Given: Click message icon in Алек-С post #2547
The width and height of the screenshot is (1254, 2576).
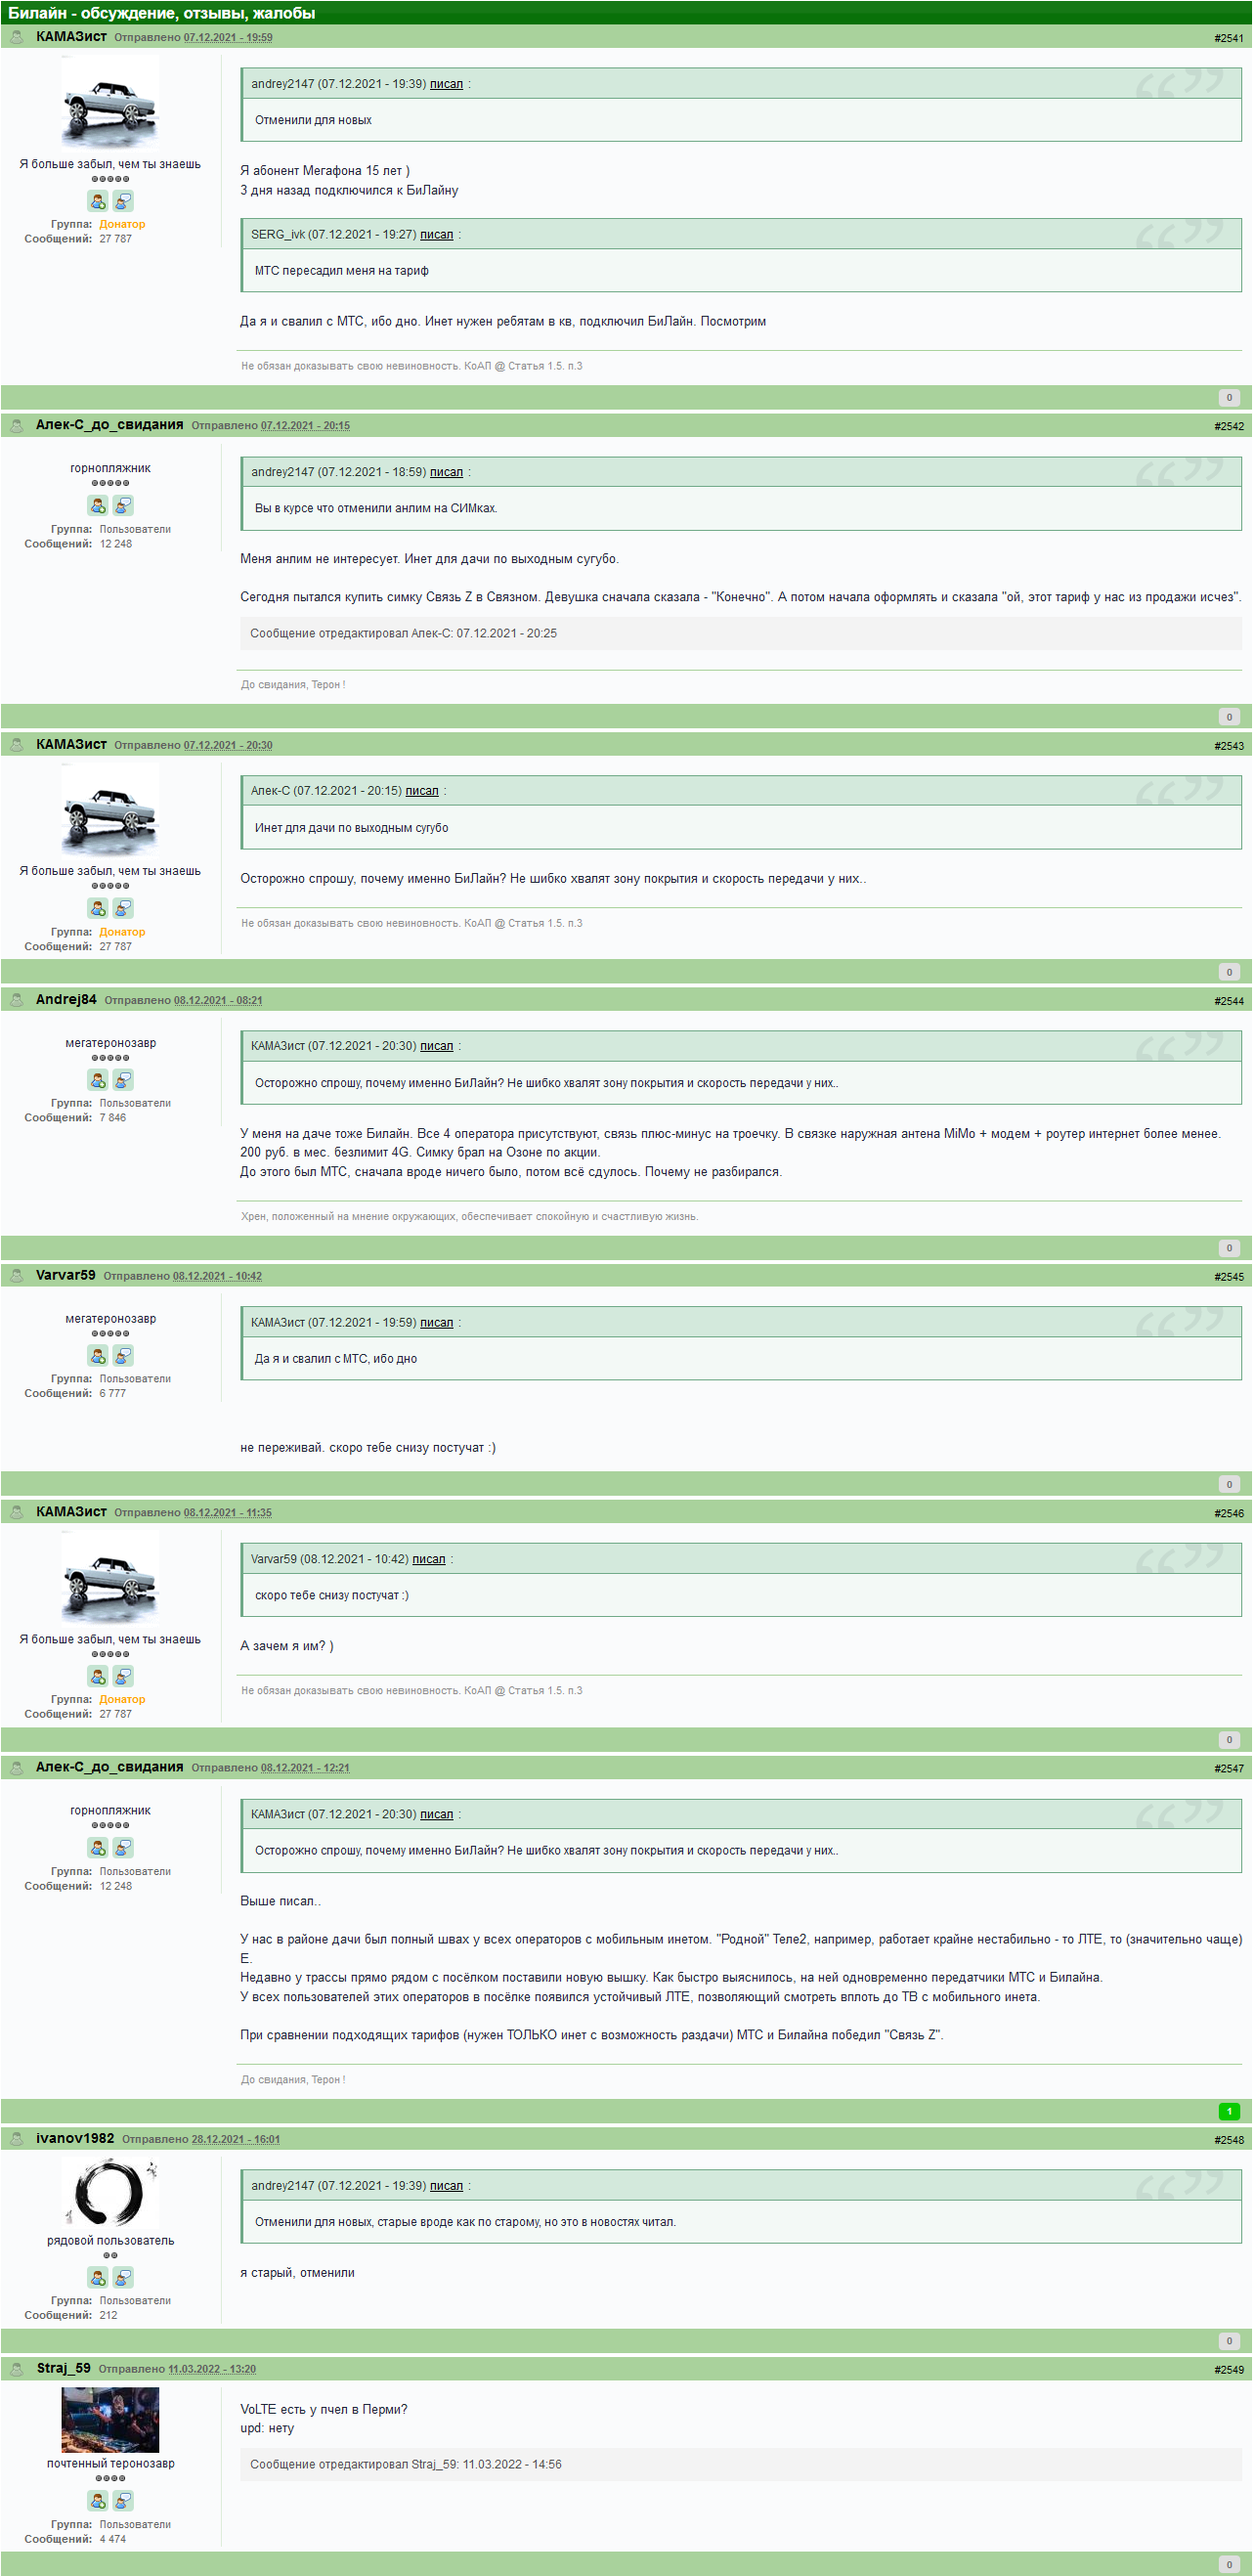Looking at the screenshot, I should 123,1848.
